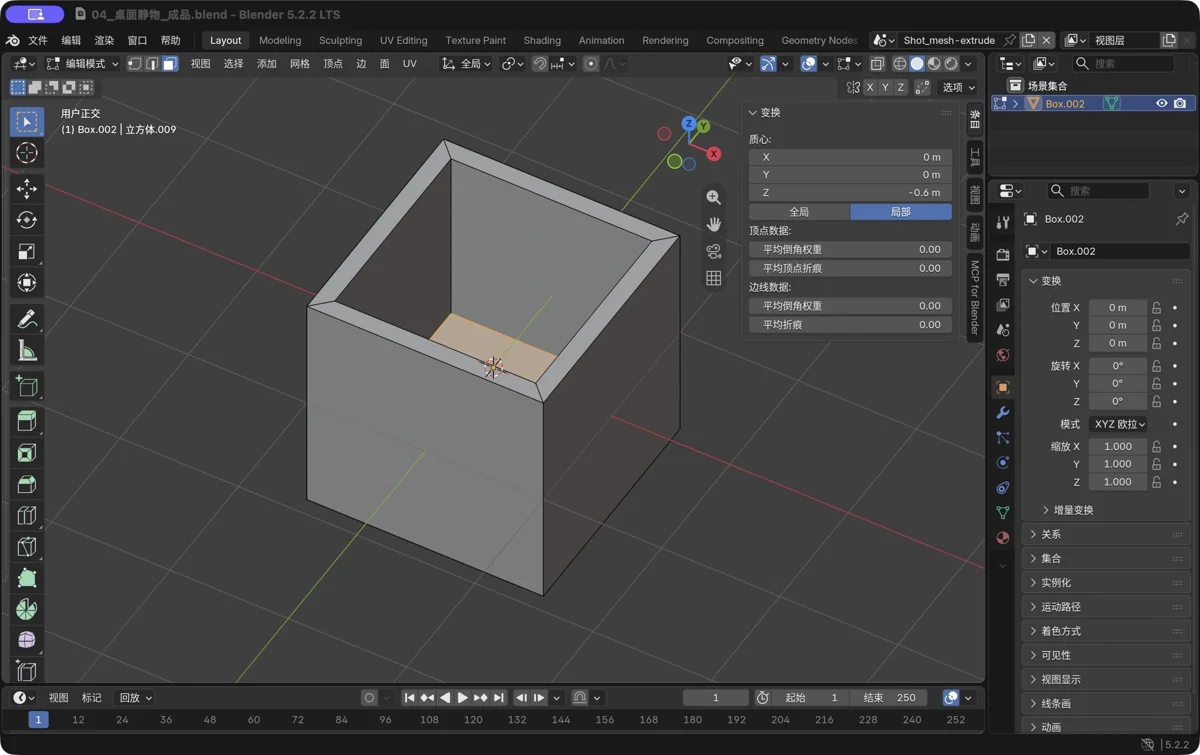Open the 选项 options button

click(x=958, y=88)
